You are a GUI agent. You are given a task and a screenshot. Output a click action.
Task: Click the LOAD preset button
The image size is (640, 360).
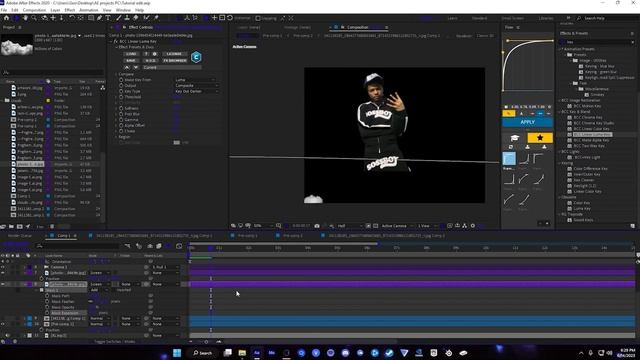131,54
